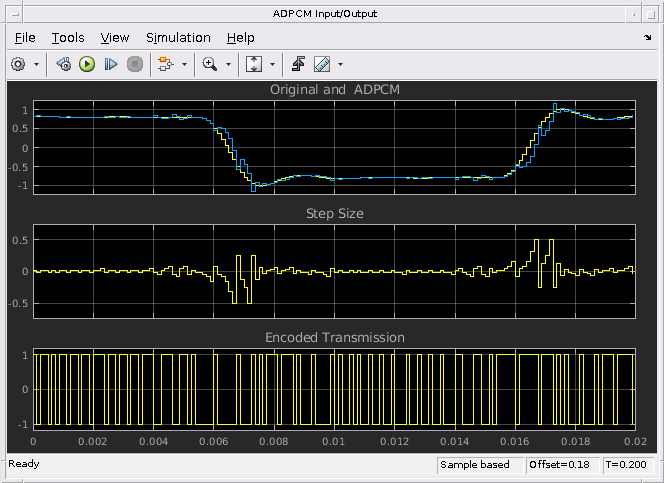Open Configuration Properties gear icon
Image resolution: width=664 pixels, height=483 pixels.
18,64
